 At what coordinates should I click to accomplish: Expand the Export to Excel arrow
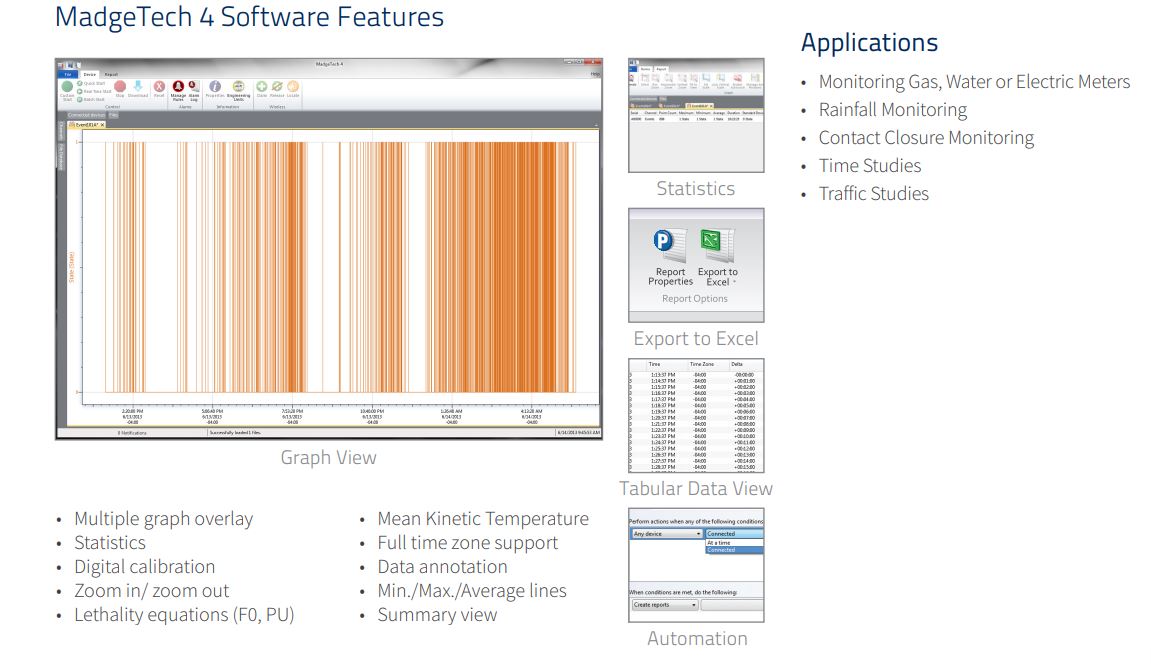point(734,282)
